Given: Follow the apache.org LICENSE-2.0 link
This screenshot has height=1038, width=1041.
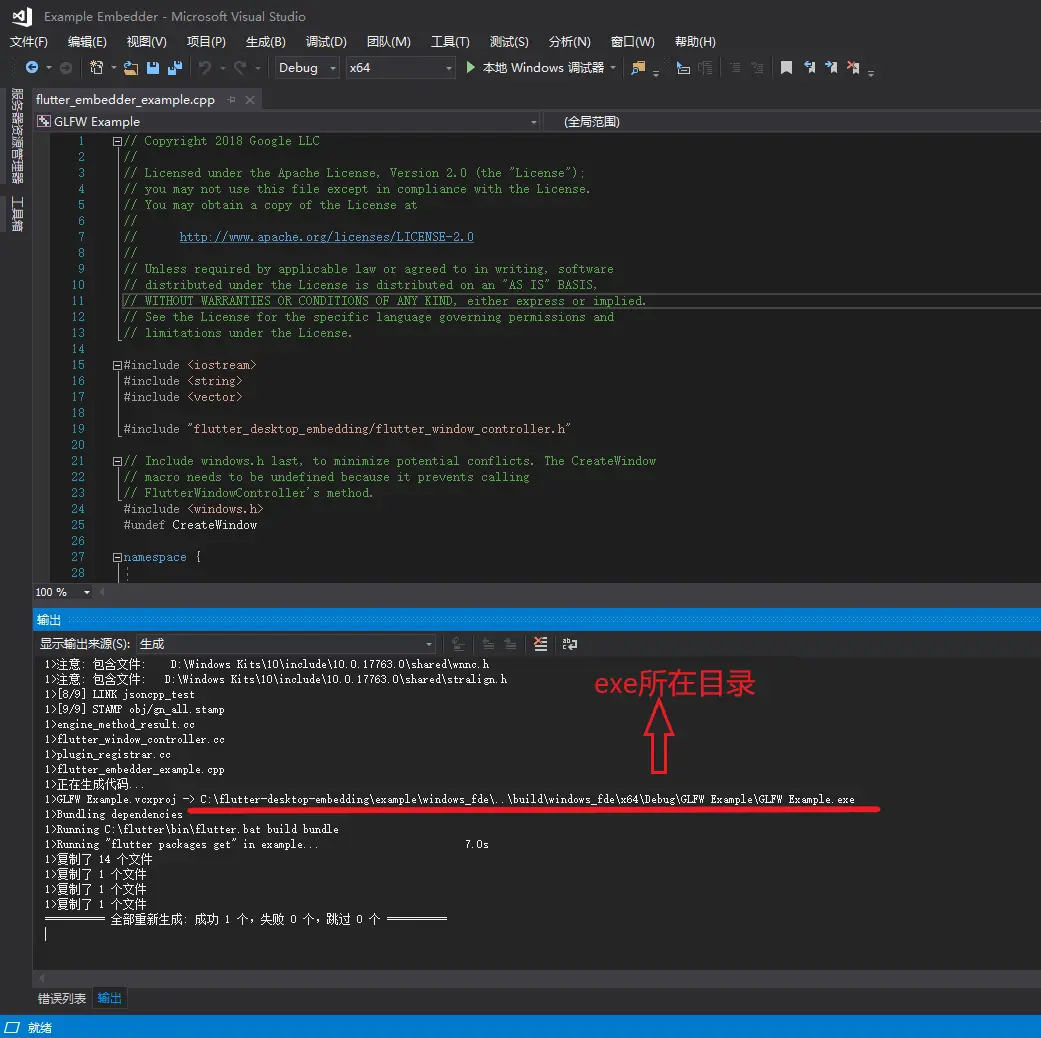Looking at the screenshot, I should point(327,237).
